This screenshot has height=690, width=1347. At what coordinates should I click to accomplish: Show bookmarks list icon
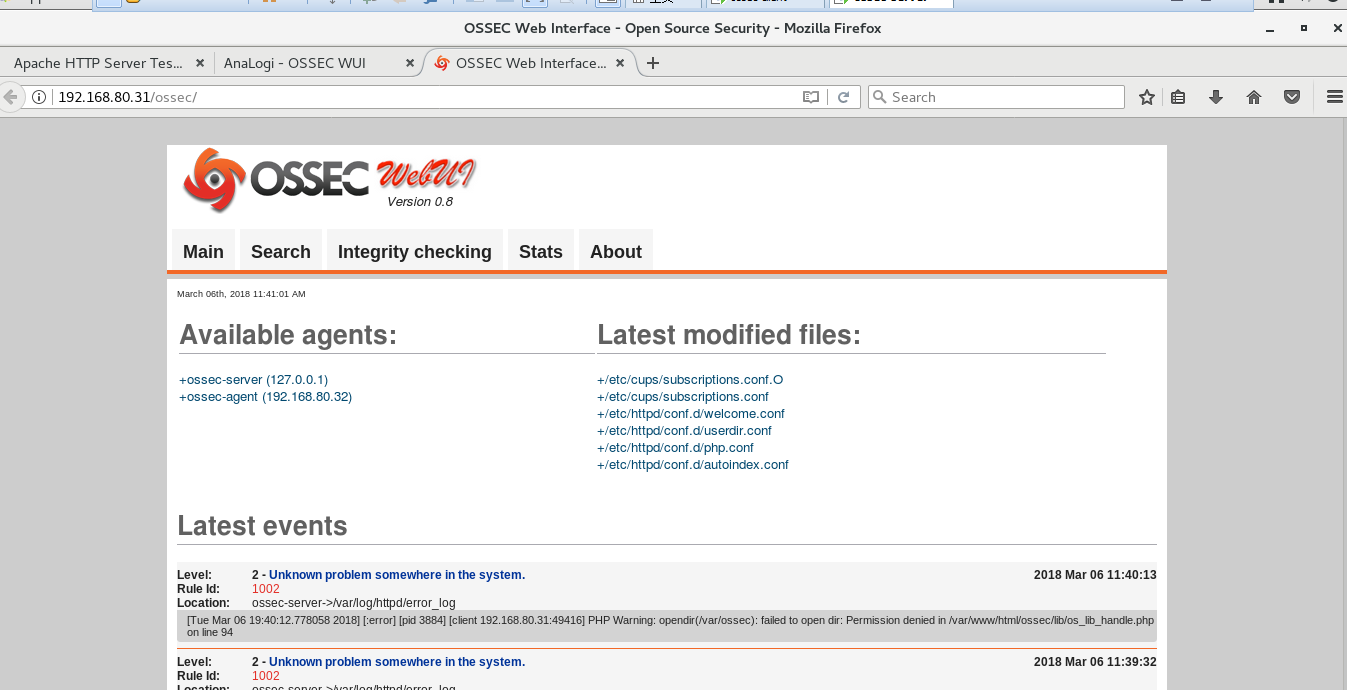1178,97
